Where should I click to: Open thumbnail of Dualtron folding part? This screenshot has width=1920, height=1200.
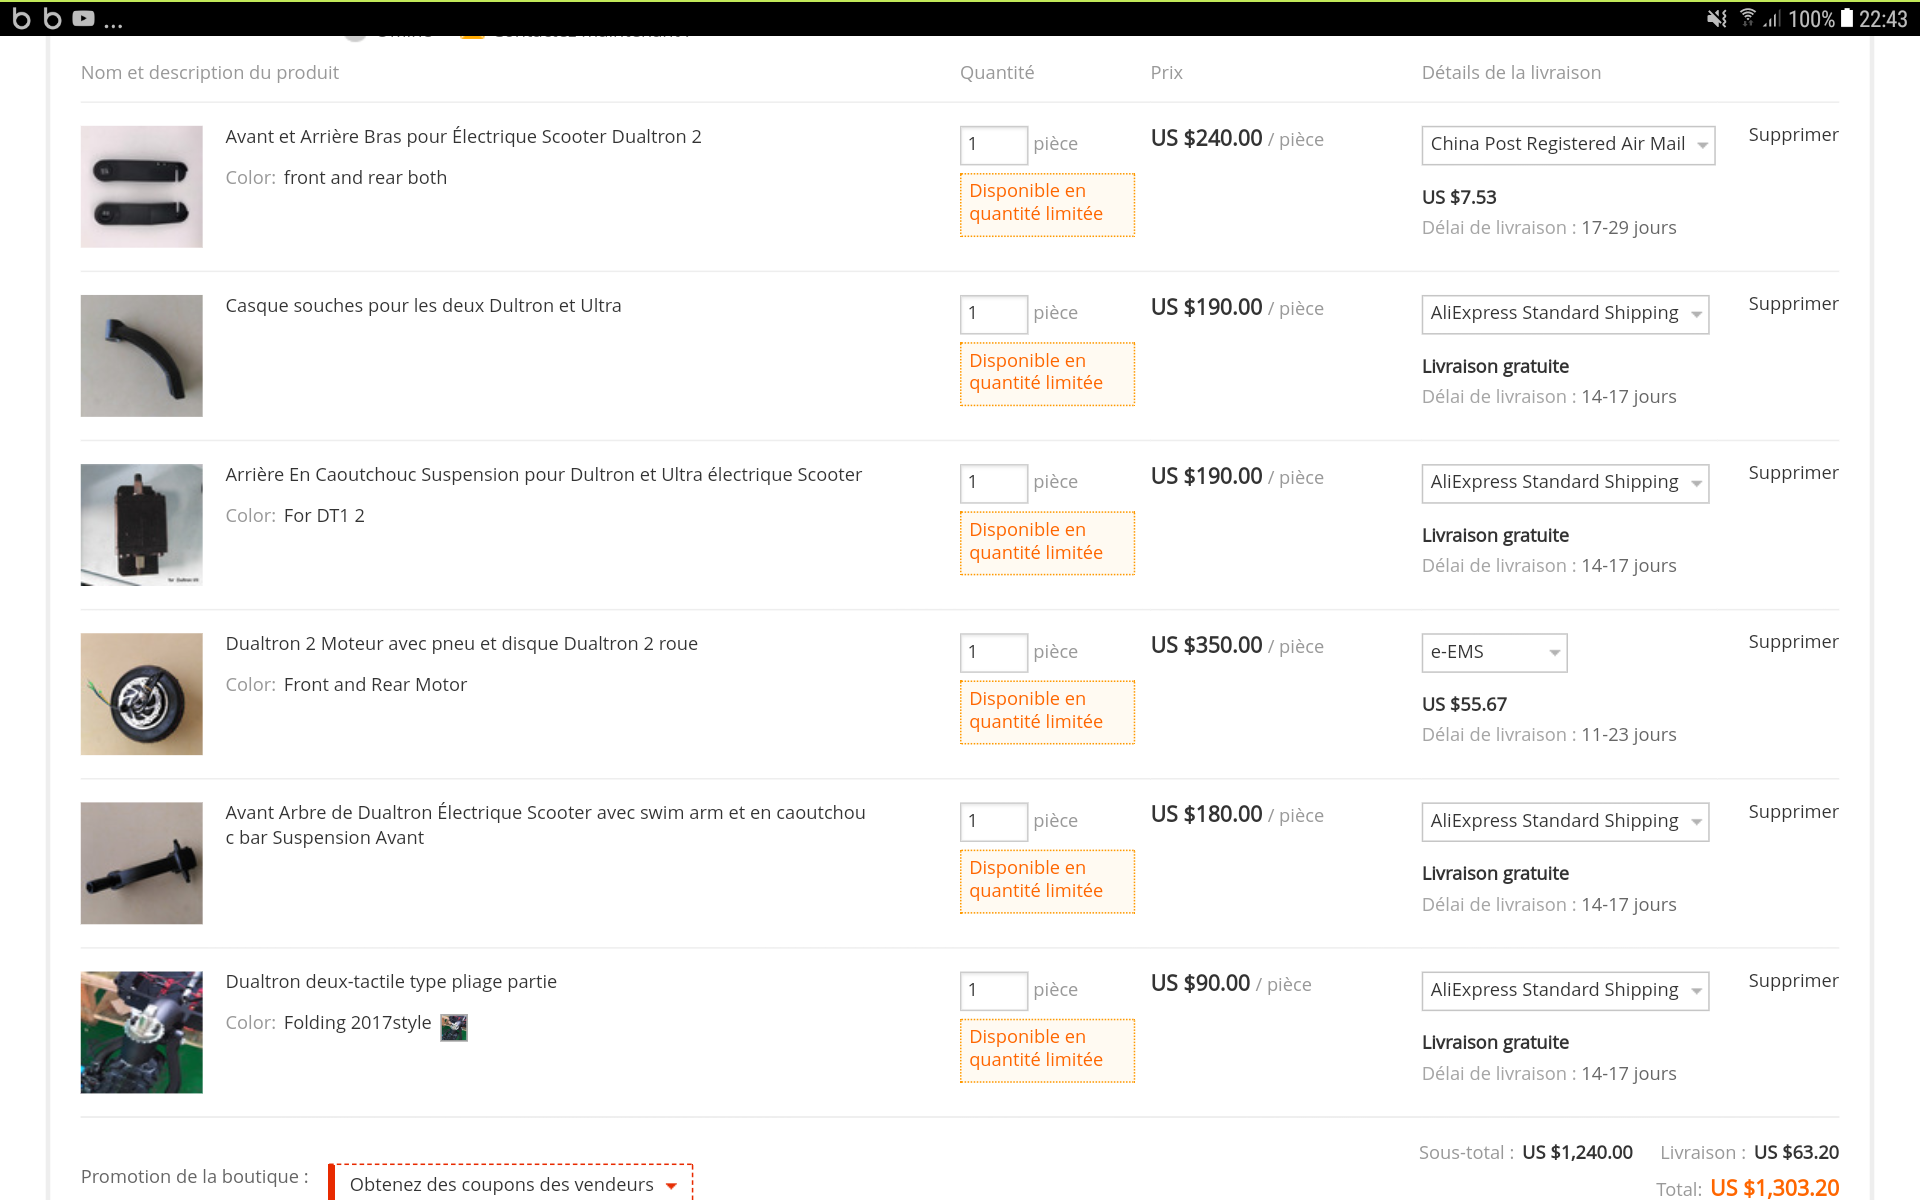pos(142,1032)
